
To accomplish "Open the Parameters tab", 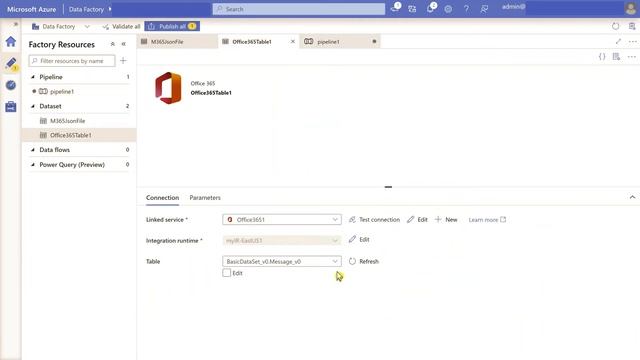I will pos(205,198).
